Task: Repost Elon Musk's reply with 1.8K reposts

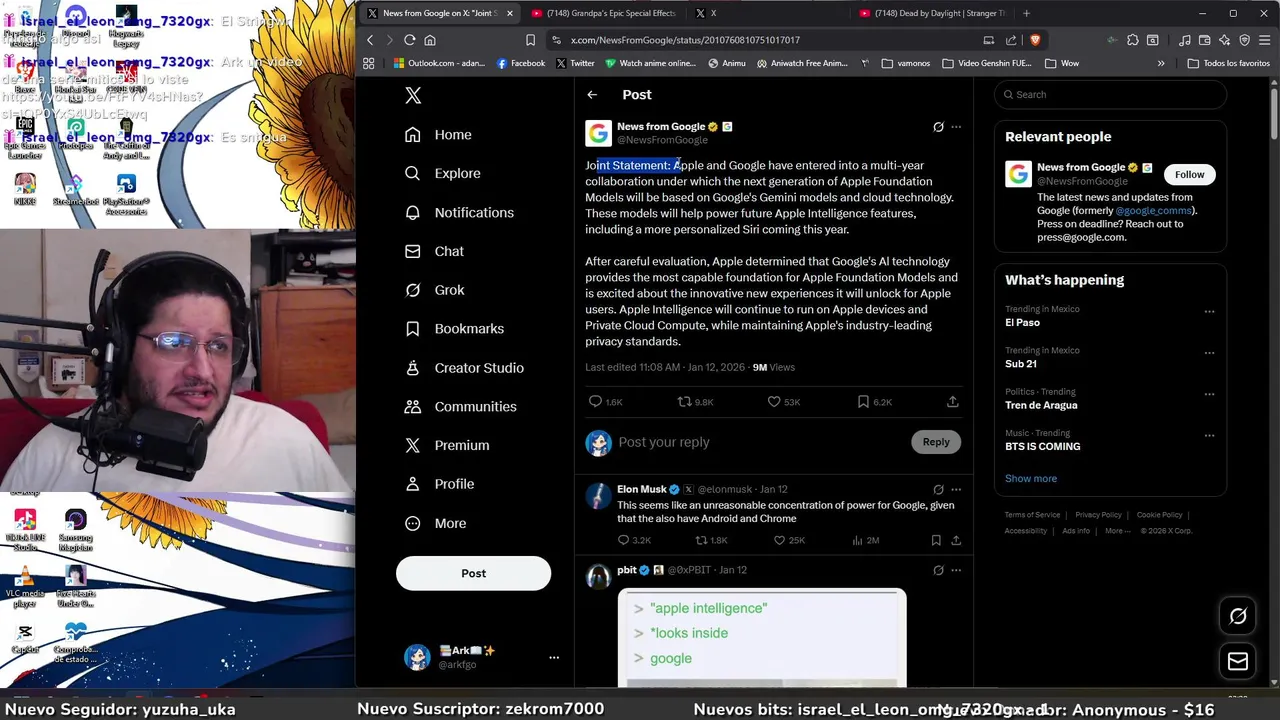Action: (x=701, y=540)
